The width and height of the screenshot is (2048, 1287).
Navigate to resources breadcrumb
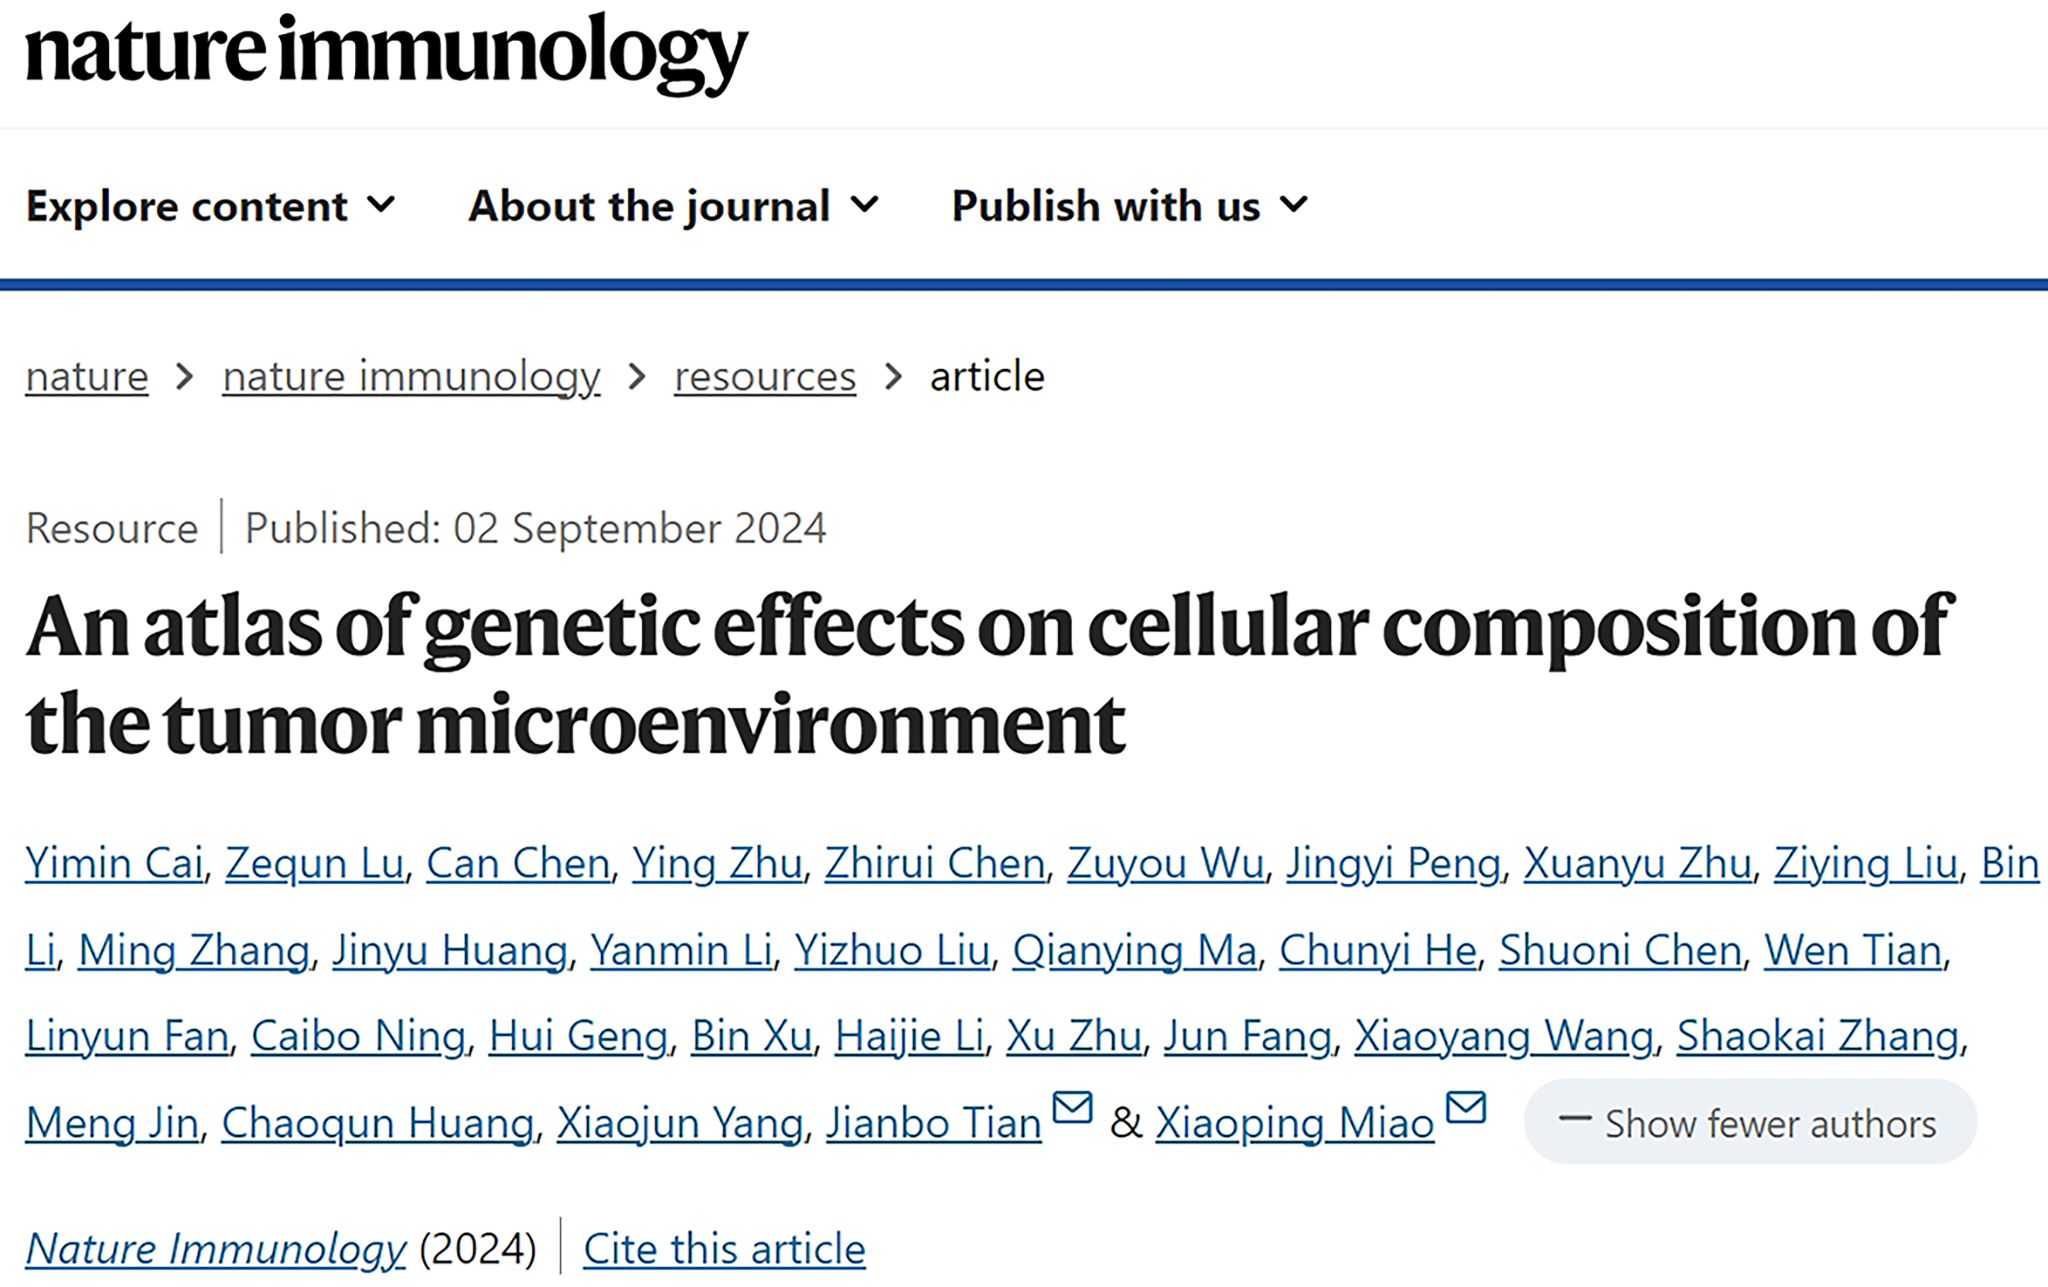point(765,377)
